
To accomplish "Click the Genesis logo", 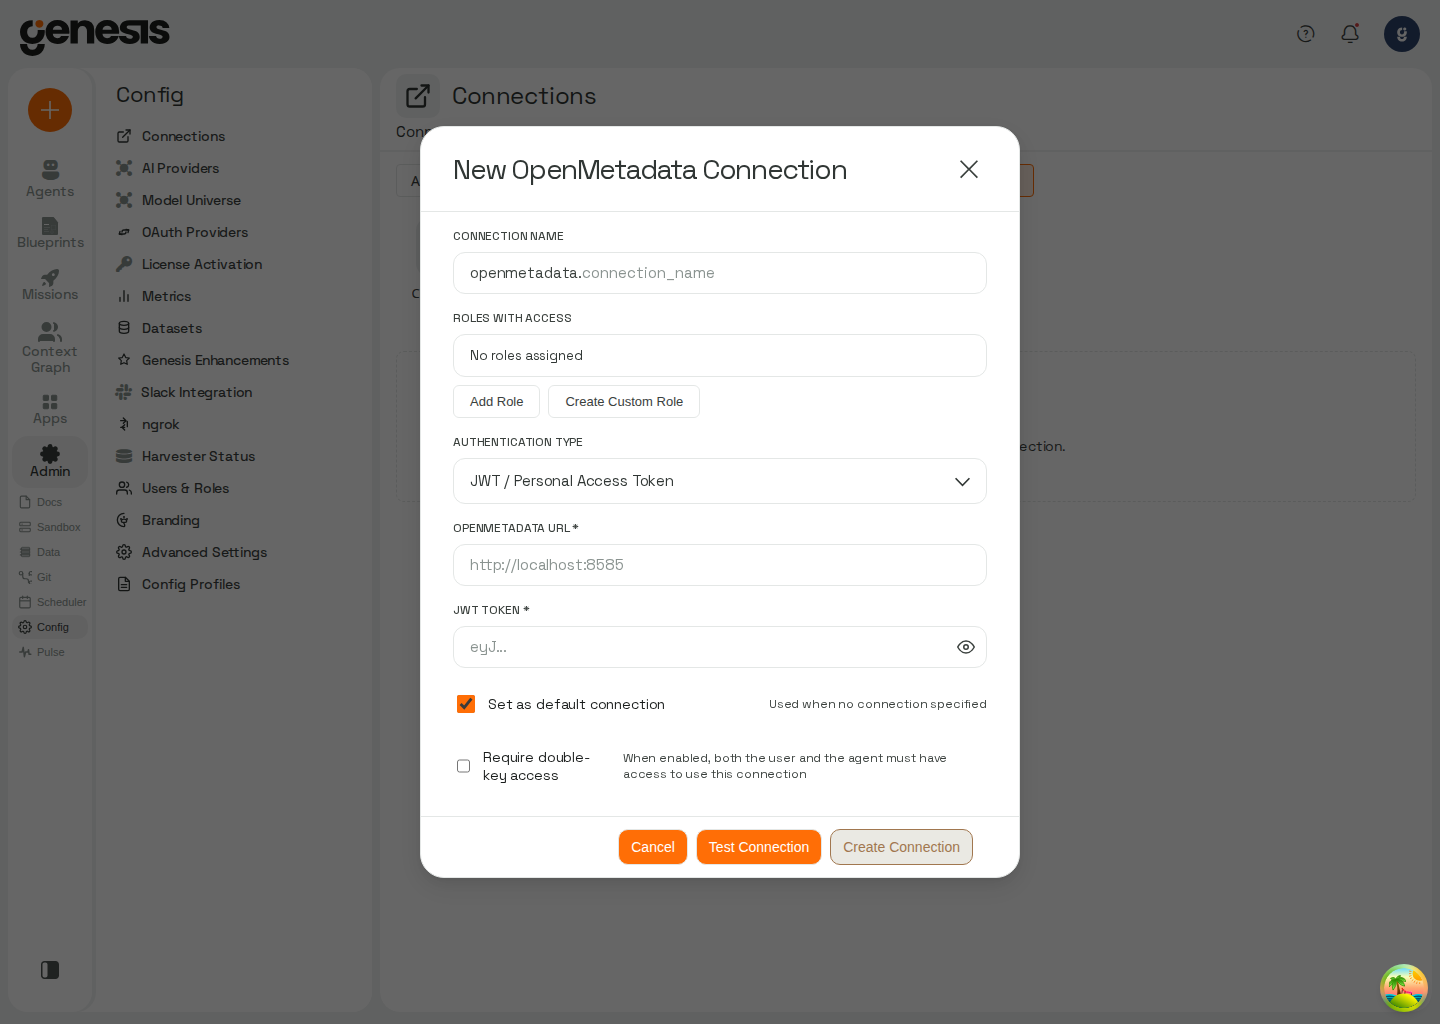I will click(x=95, y=35).
